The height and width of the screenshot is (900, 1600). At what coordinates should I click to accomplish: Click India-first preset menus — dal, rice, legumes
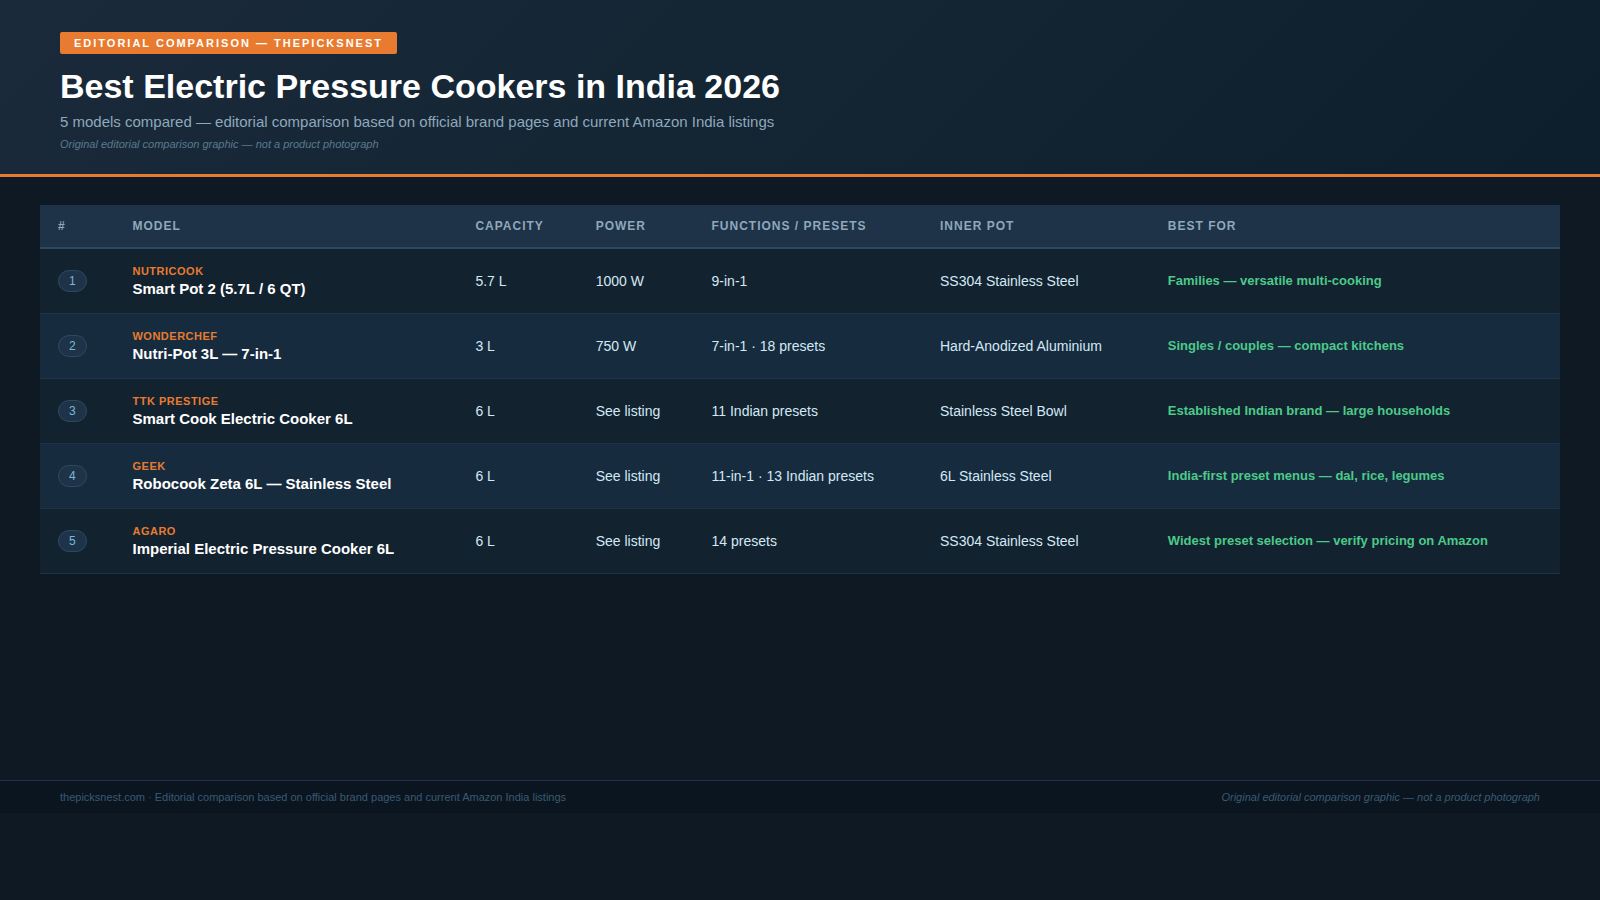point(1306,476)
